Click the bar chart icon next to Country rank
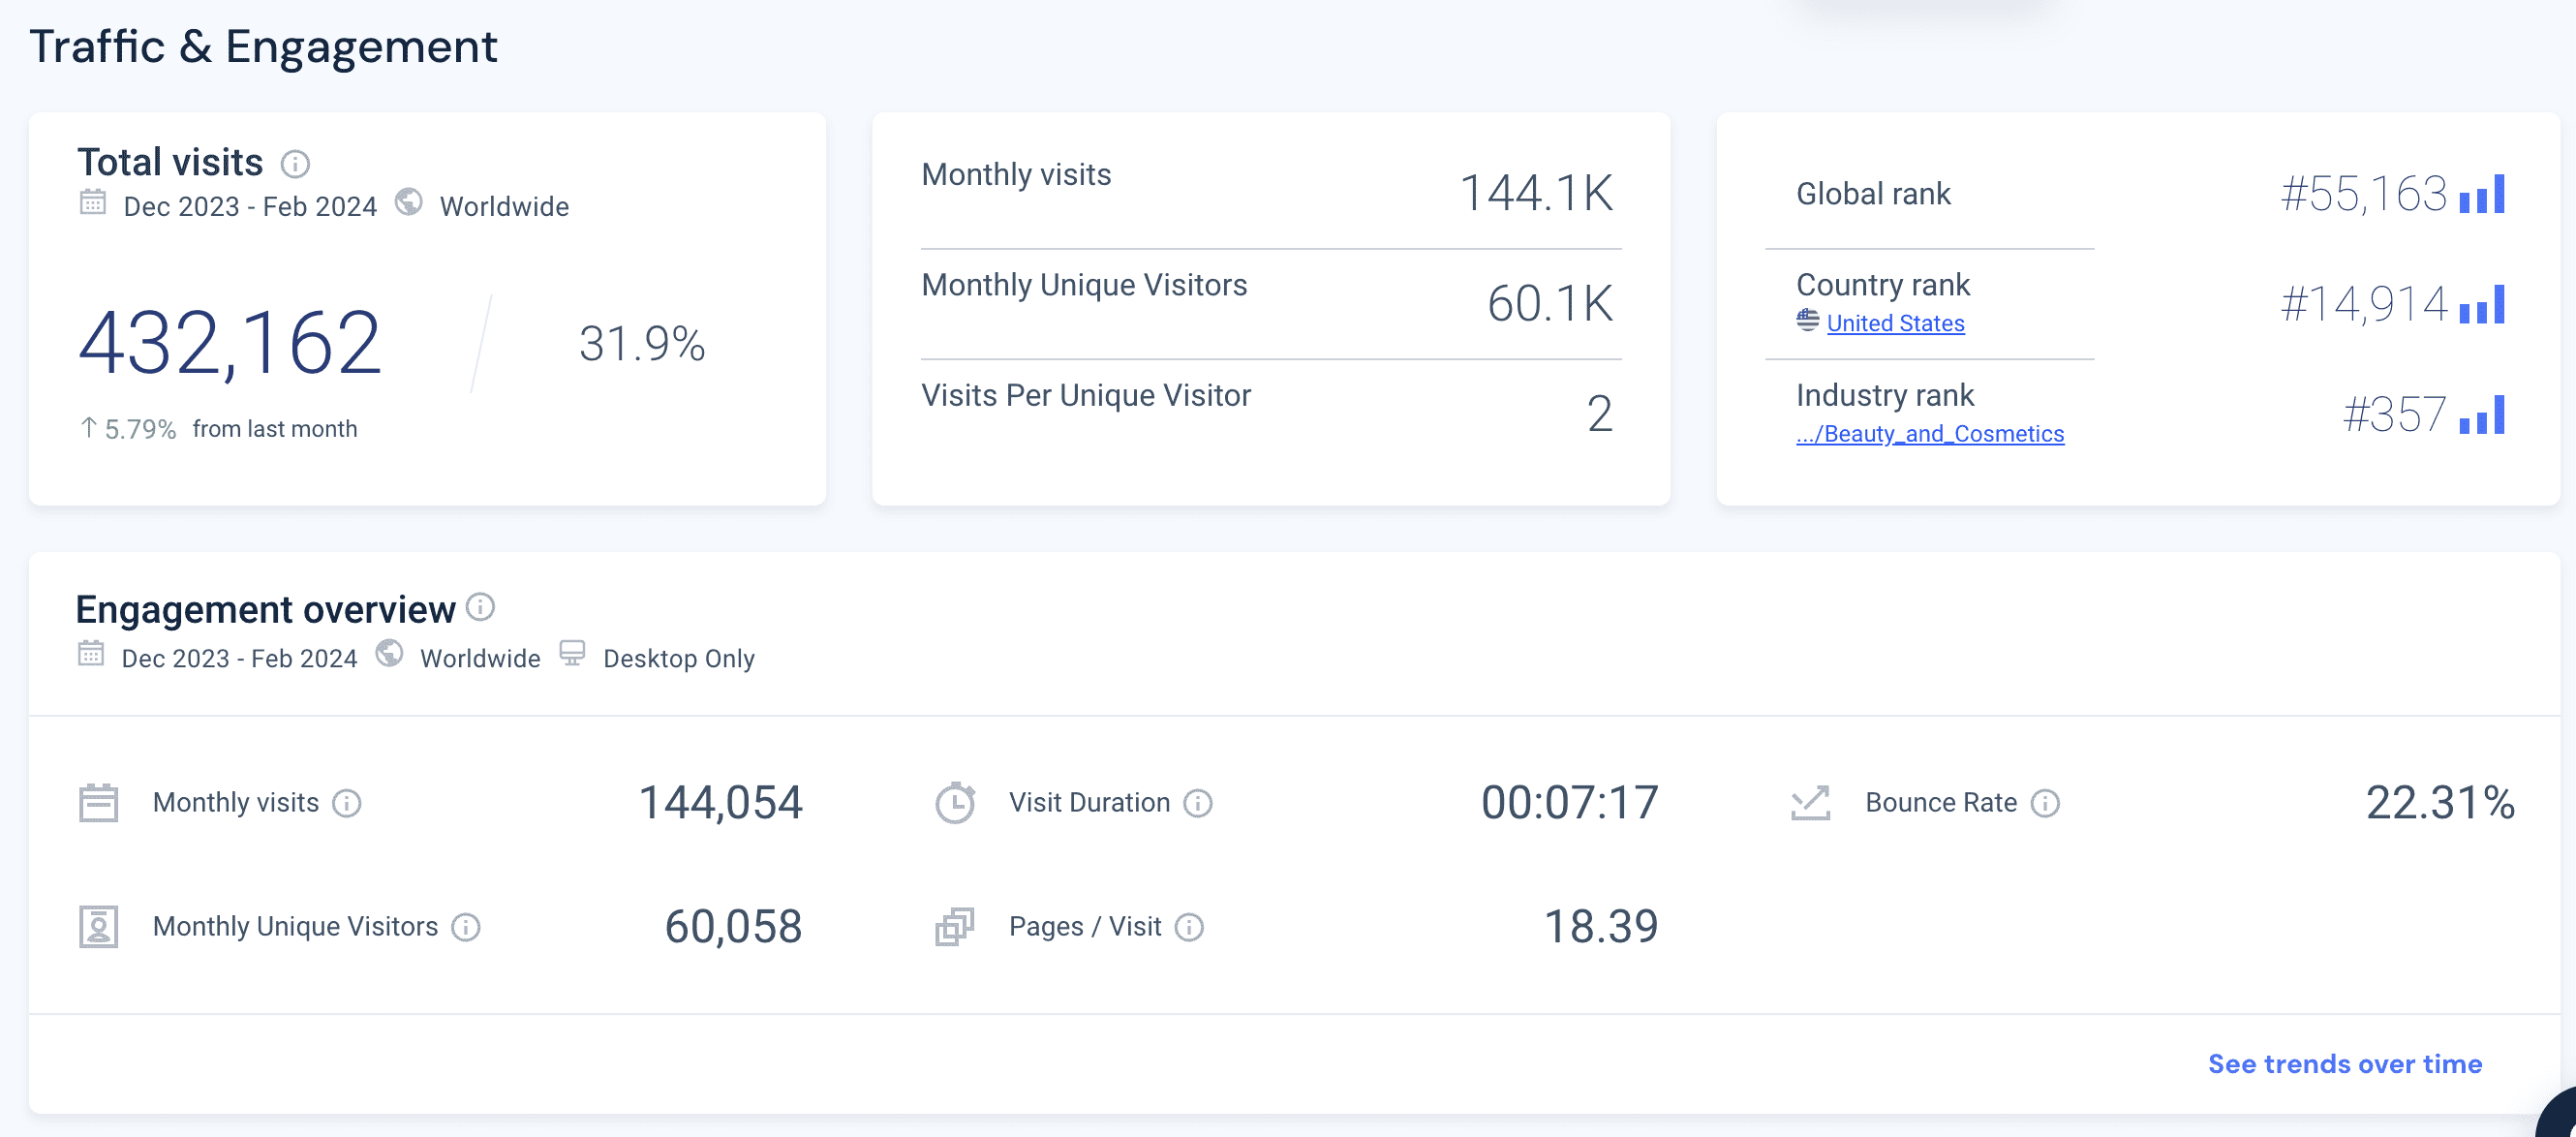This screenshot has width=2576, height=1137. [x=2482, y=304]
